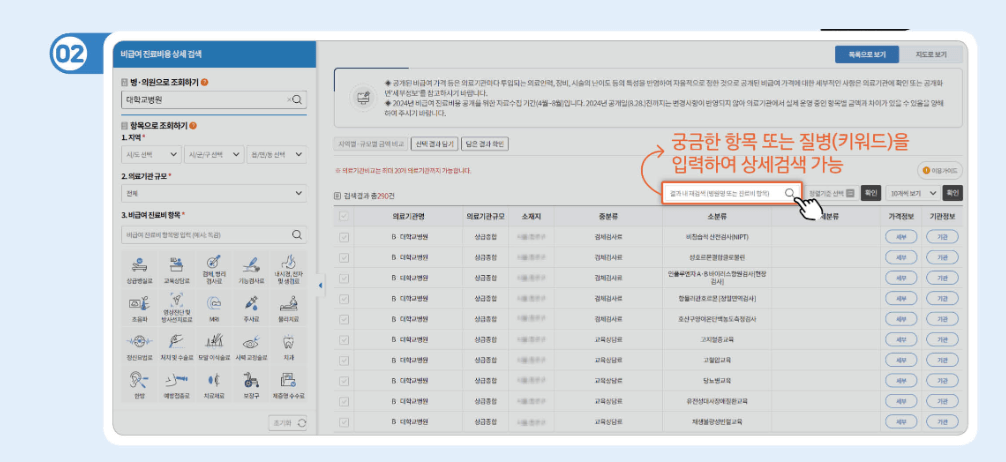Viewport: 1006px width, 462px height.
Task: Open the 시/도 선택 dropdown
Action: pyautogui.click(x=151, y=155)
